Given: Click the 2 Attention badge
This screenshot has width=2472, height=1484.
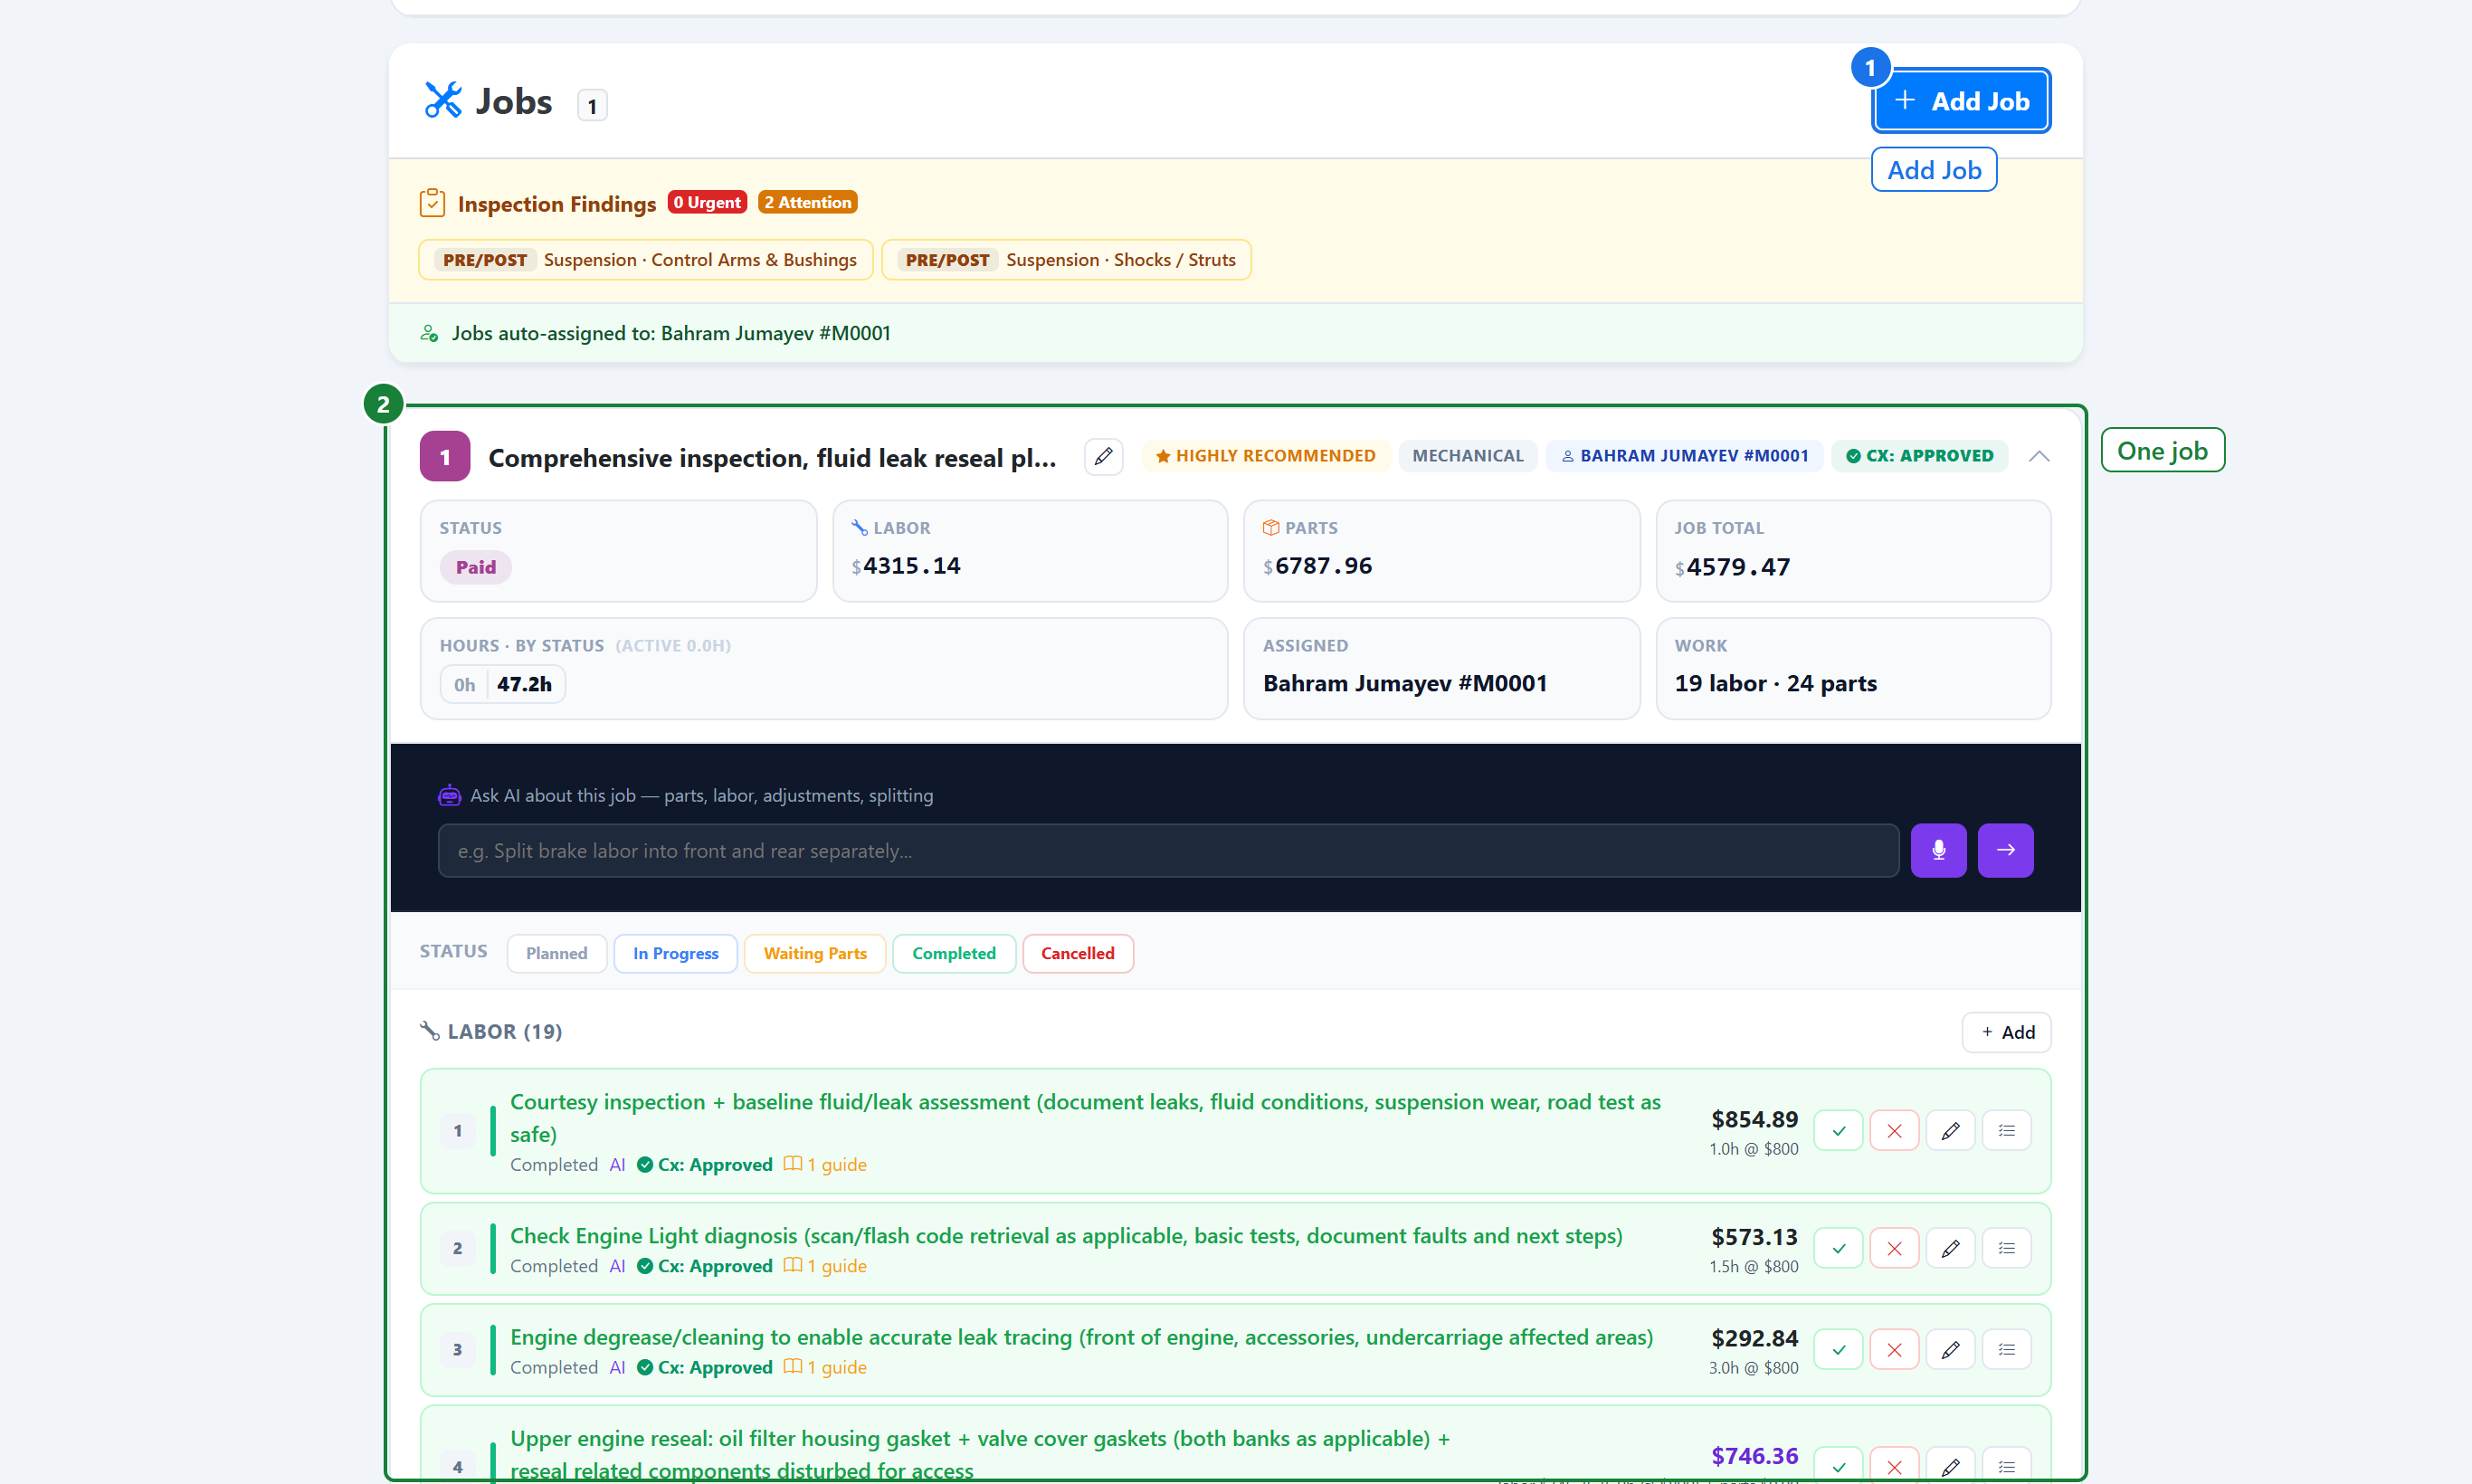Looking at the screenshot, I should [806, 202].
